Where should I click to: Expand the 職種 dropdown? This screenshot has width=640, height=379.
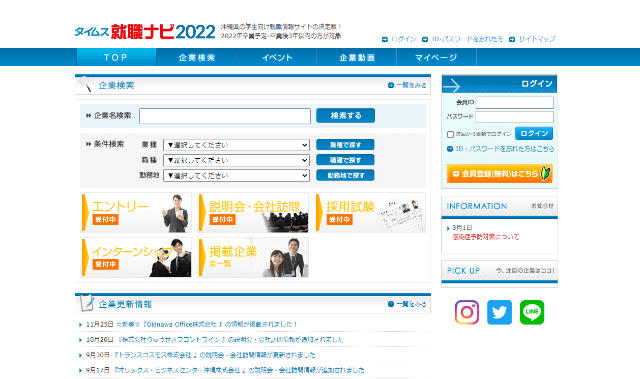coord(236,160)
